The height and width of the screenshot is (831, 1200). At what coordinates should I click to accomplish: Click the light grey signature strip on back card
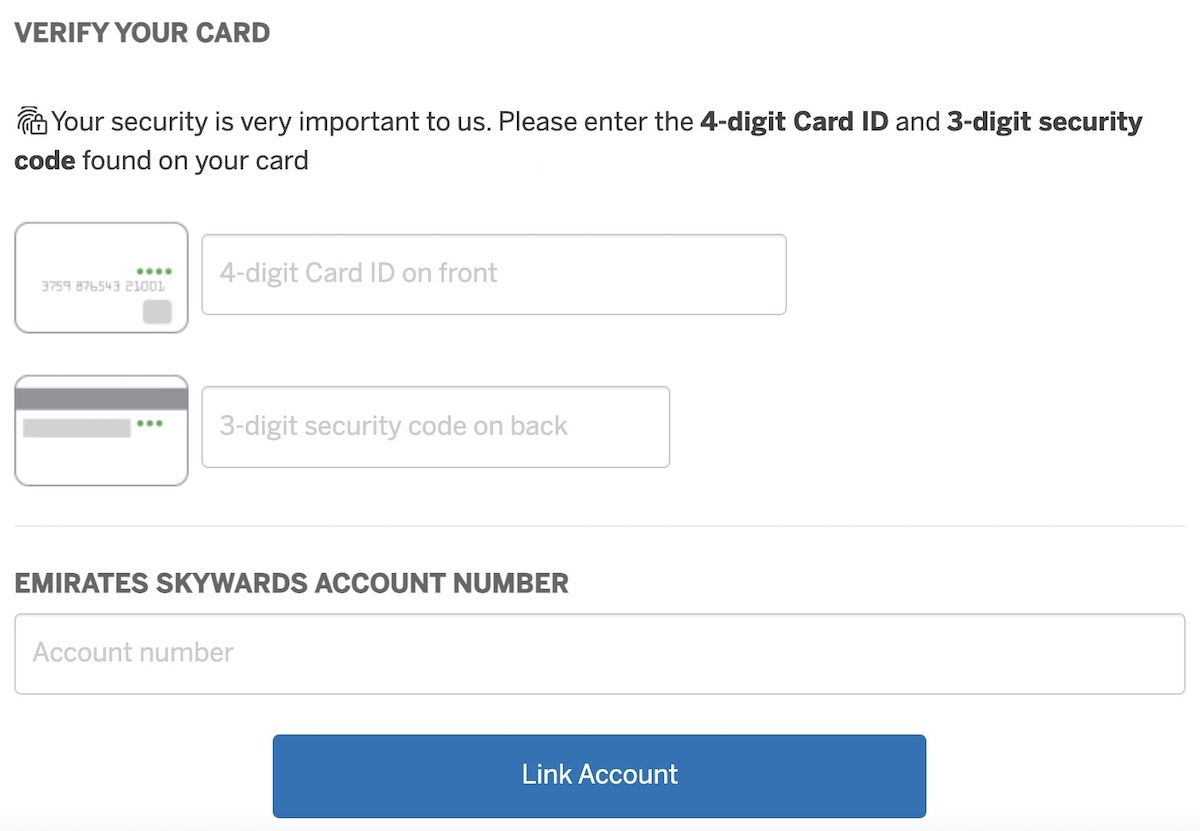pyautogui.click(x=77, y=428)
